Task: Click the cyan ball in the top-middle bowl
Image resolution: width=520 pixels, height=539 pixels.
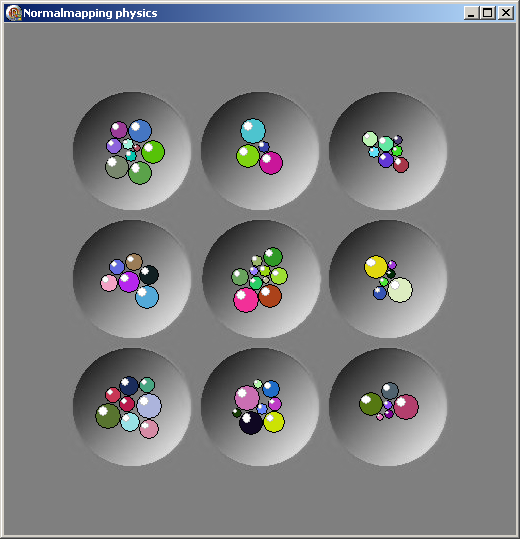Action: click(x=253, y=131)
